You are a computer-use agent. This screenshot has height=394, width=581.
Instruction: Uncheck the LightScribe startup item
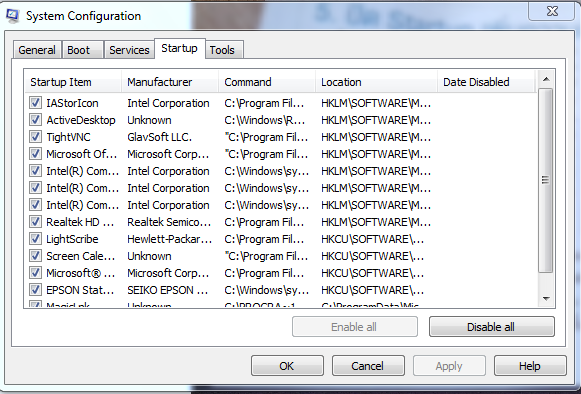coord(35,239)
